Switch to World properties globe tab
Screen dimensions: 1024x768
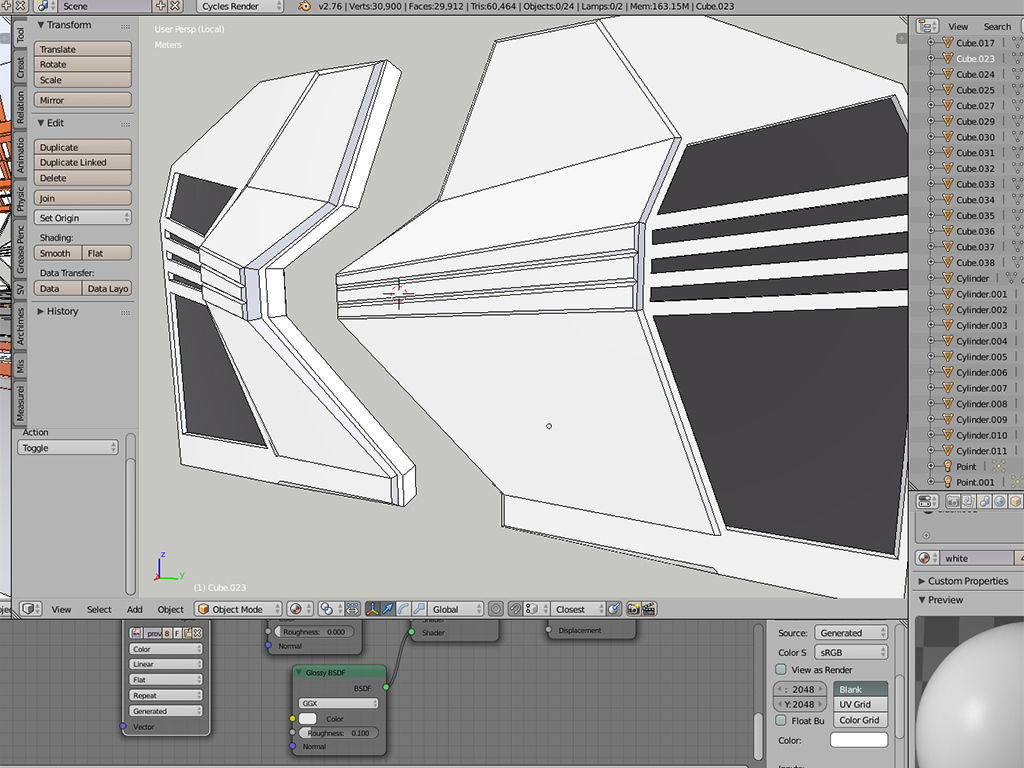click(1000, 501)
